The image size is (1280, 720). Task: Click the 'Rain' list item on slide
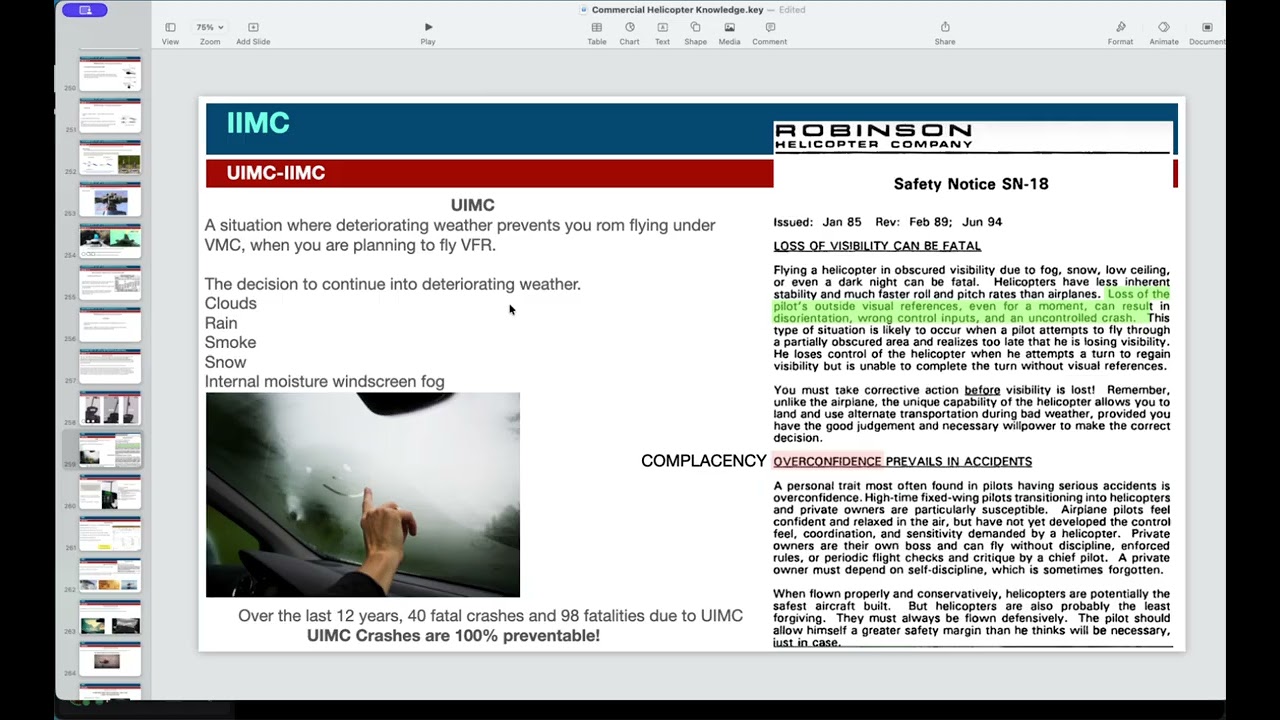click(221, 323)
